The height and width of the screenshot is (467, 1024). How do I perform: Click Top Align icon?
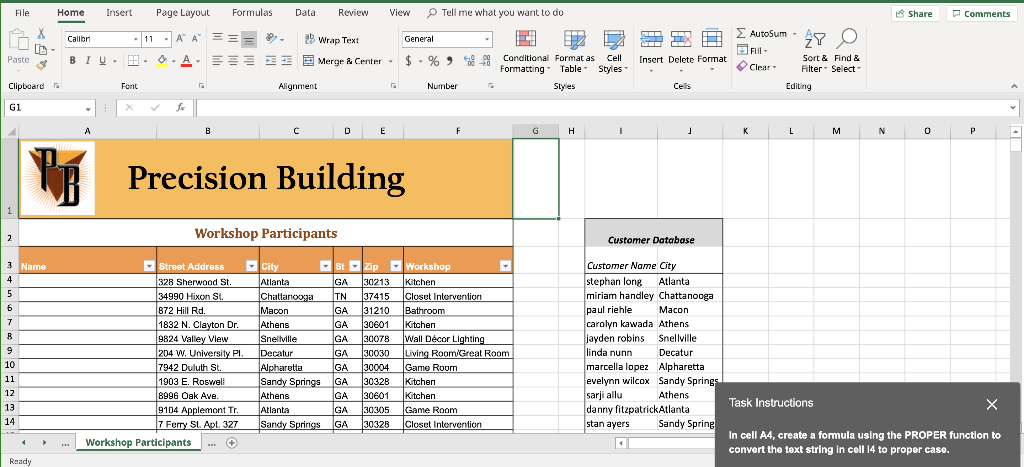(217, 39)
